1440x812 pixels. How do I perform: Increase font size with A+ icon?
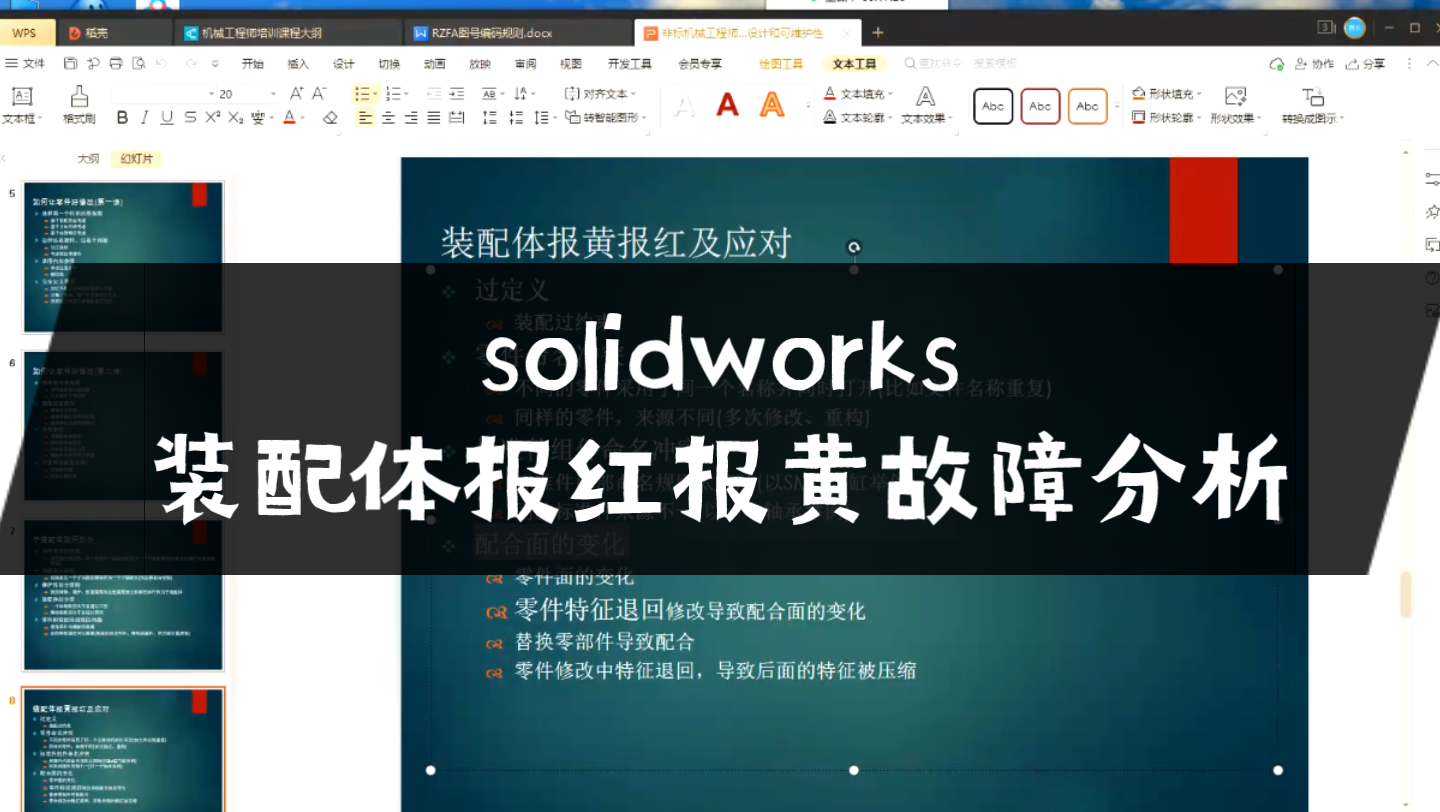[297, 93]
